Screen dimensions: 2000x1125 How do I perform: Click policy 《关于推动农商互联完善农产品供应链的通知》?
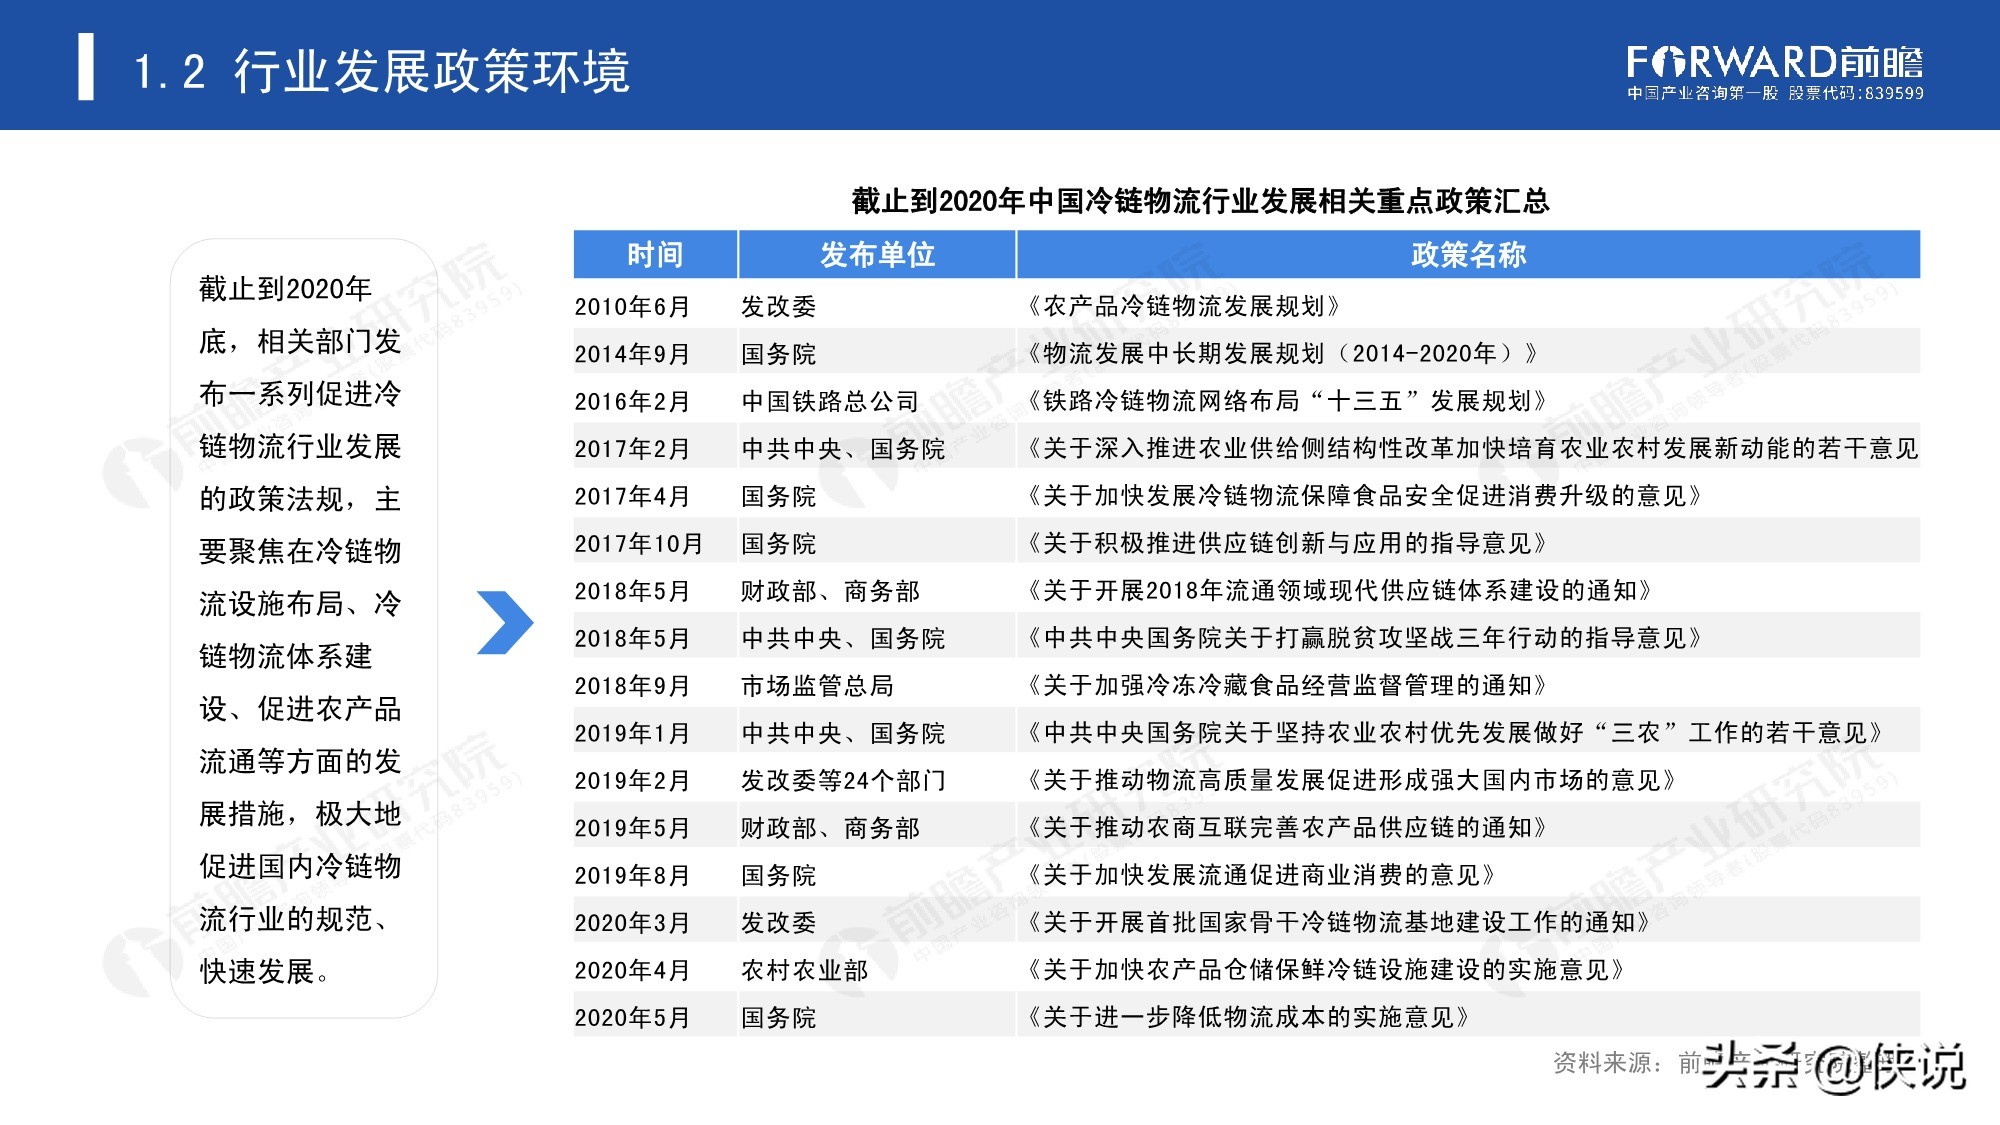(x=1287, y=827)
